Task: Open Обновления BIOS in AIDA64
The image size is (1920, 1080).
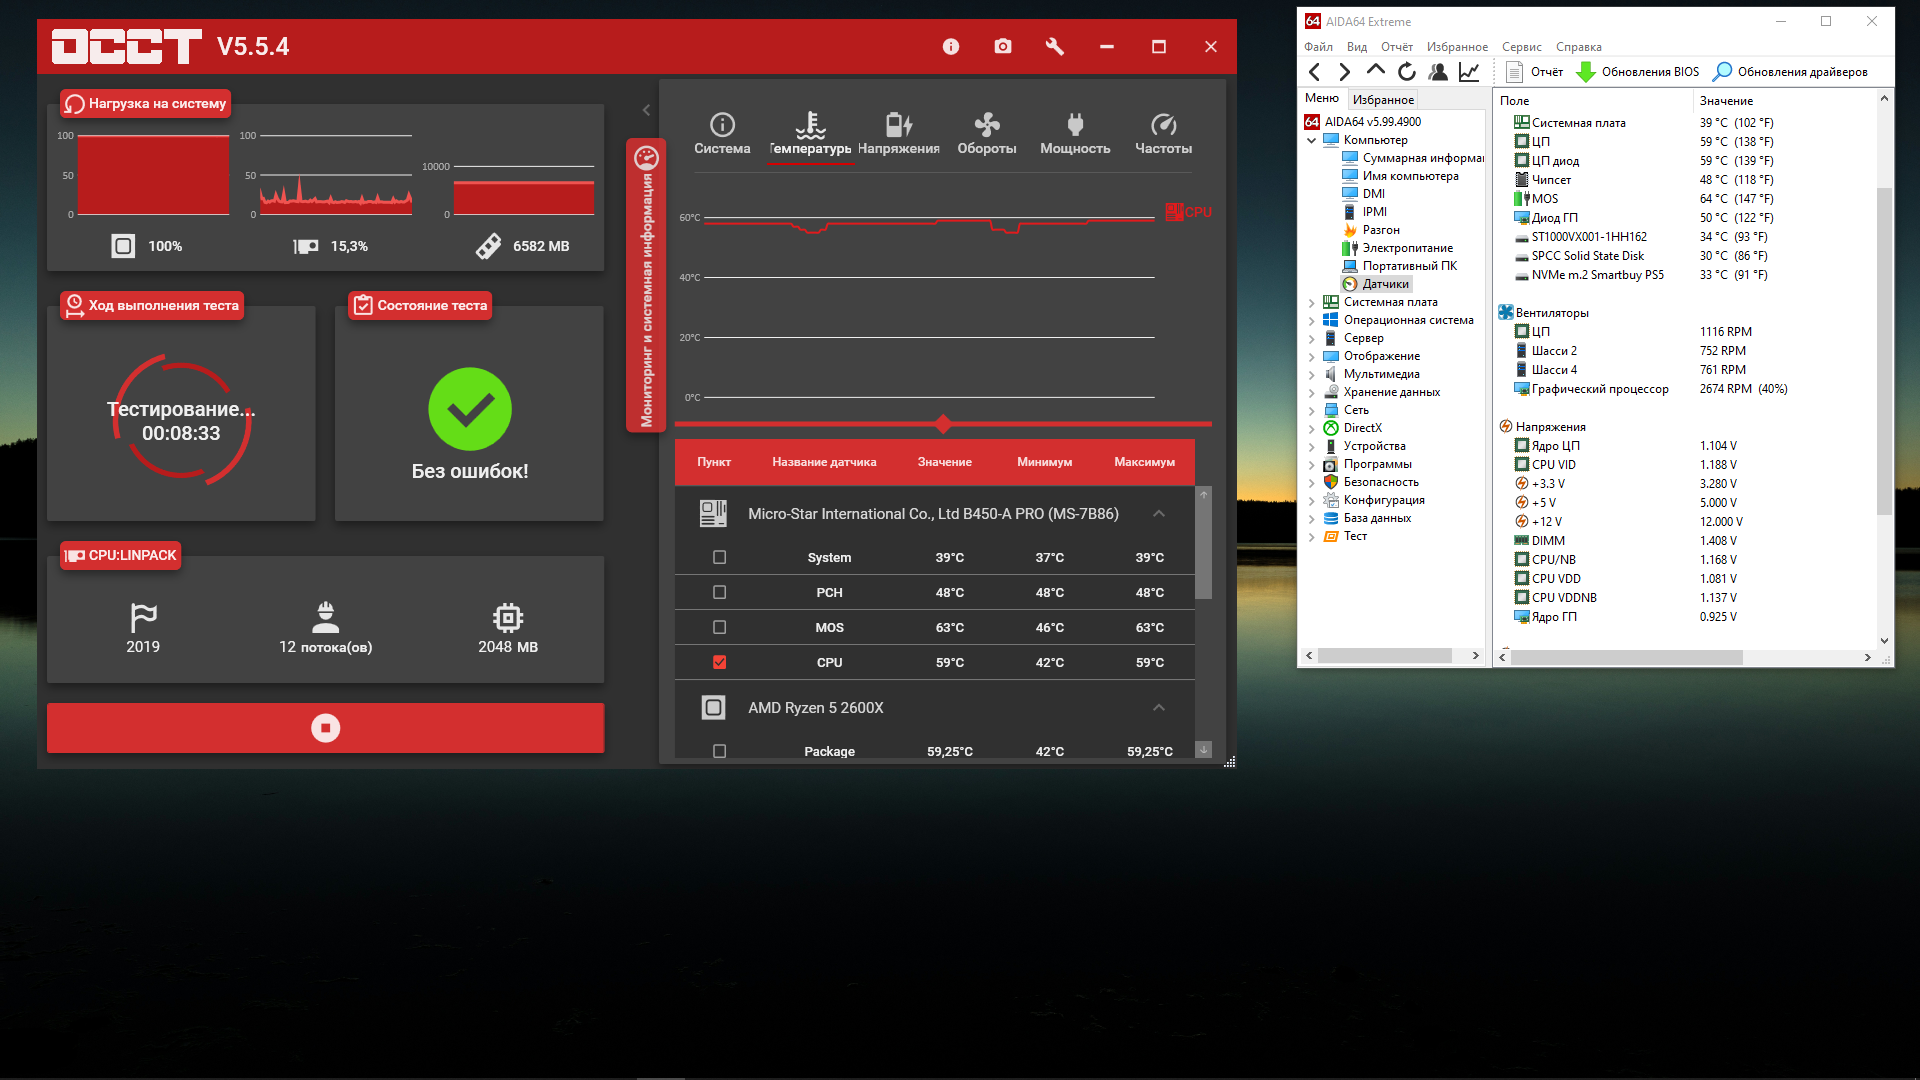Action: [x=1638, y=72]
